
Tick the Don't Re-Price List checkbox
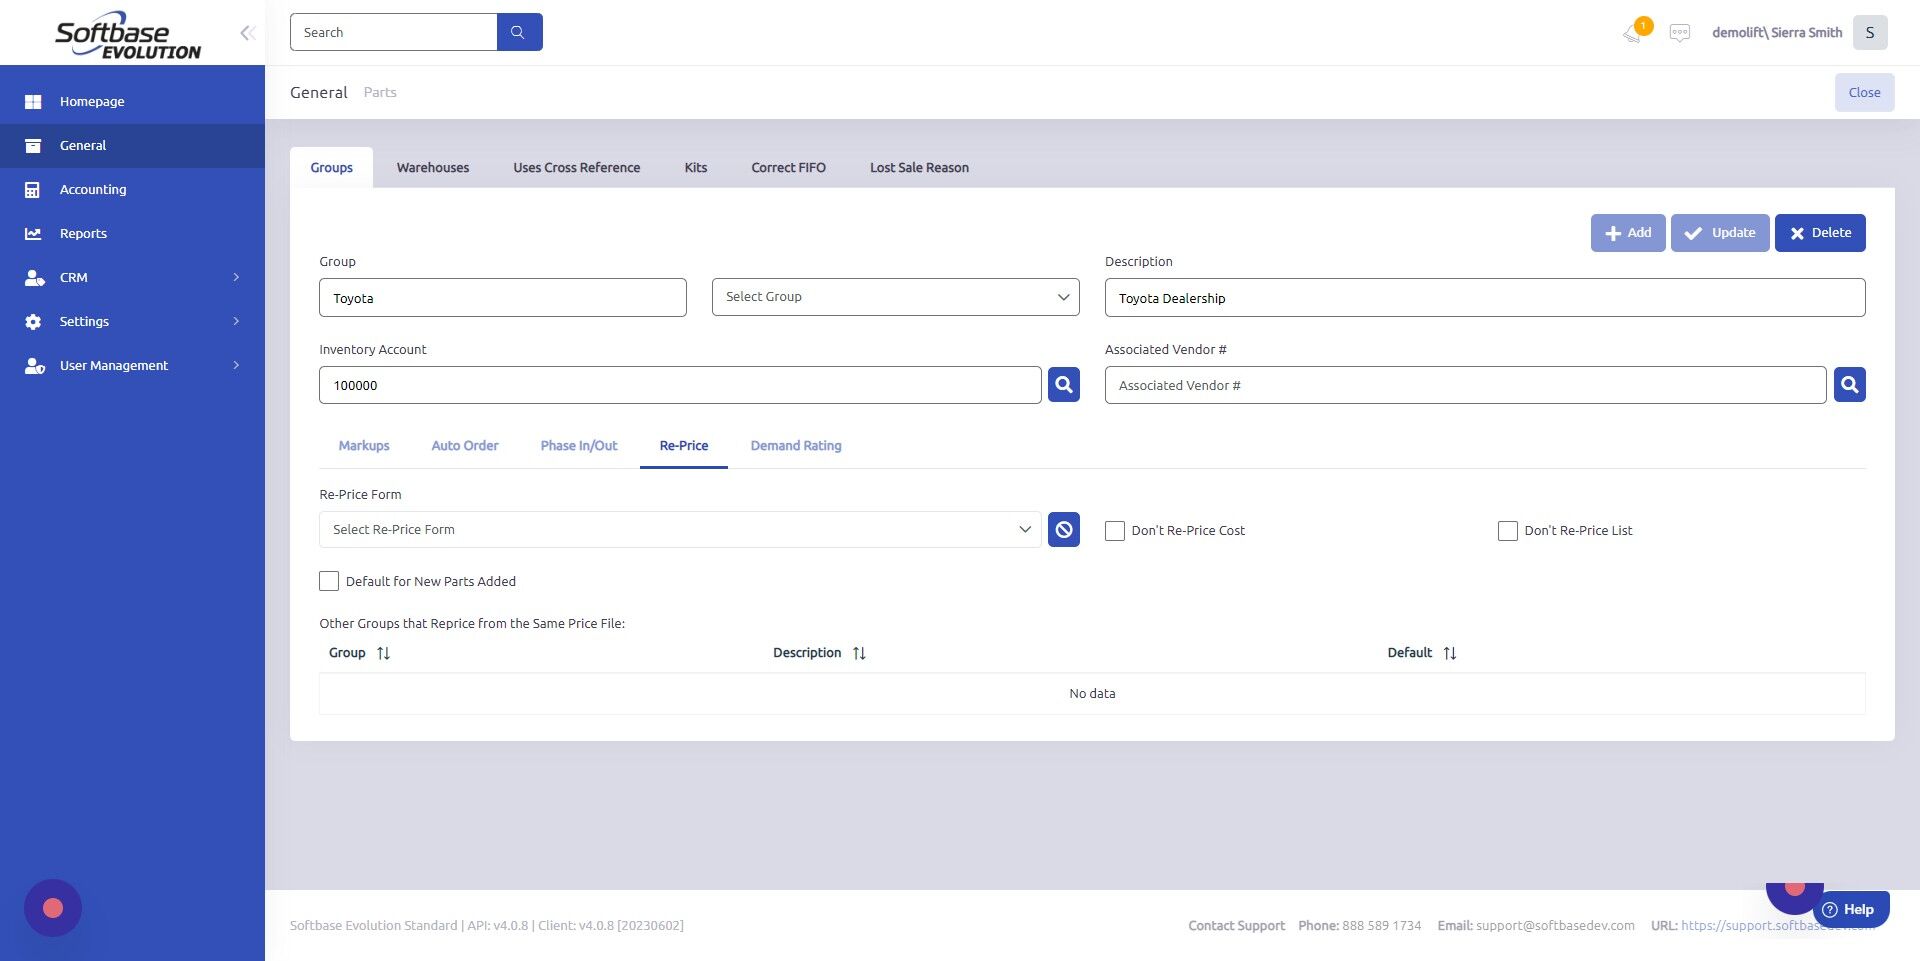click(x=1508, y=531)
